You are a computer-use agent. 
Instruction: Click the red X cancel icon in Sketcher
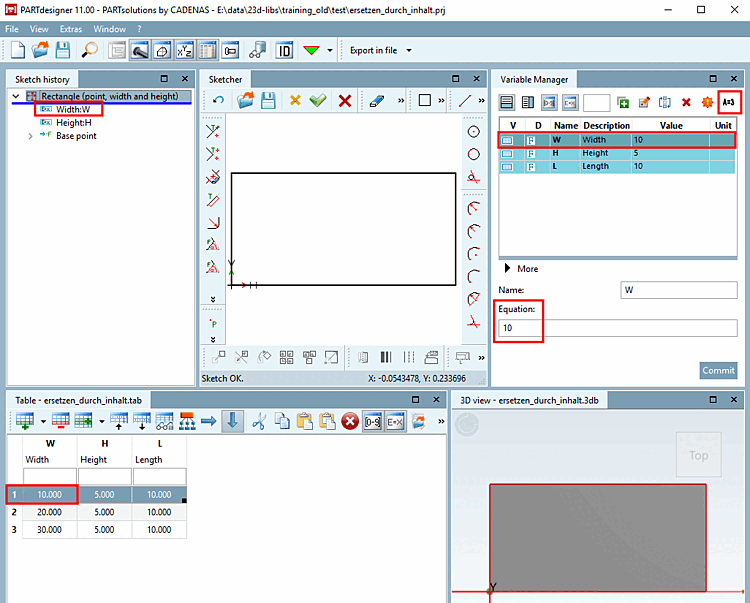point(345,100)
